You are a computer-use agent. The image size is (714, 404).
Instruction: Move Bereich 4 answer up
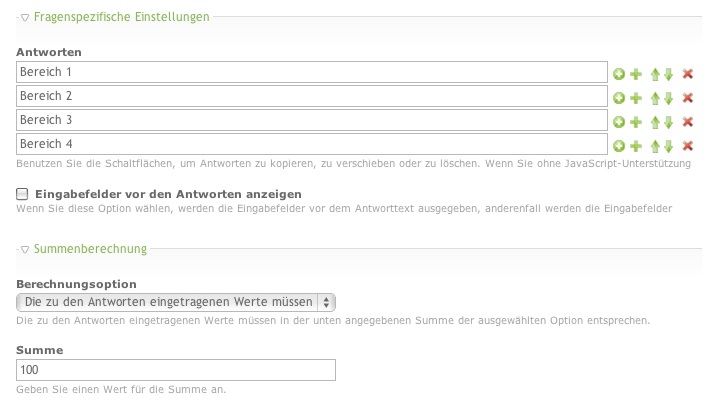(655, 145)
